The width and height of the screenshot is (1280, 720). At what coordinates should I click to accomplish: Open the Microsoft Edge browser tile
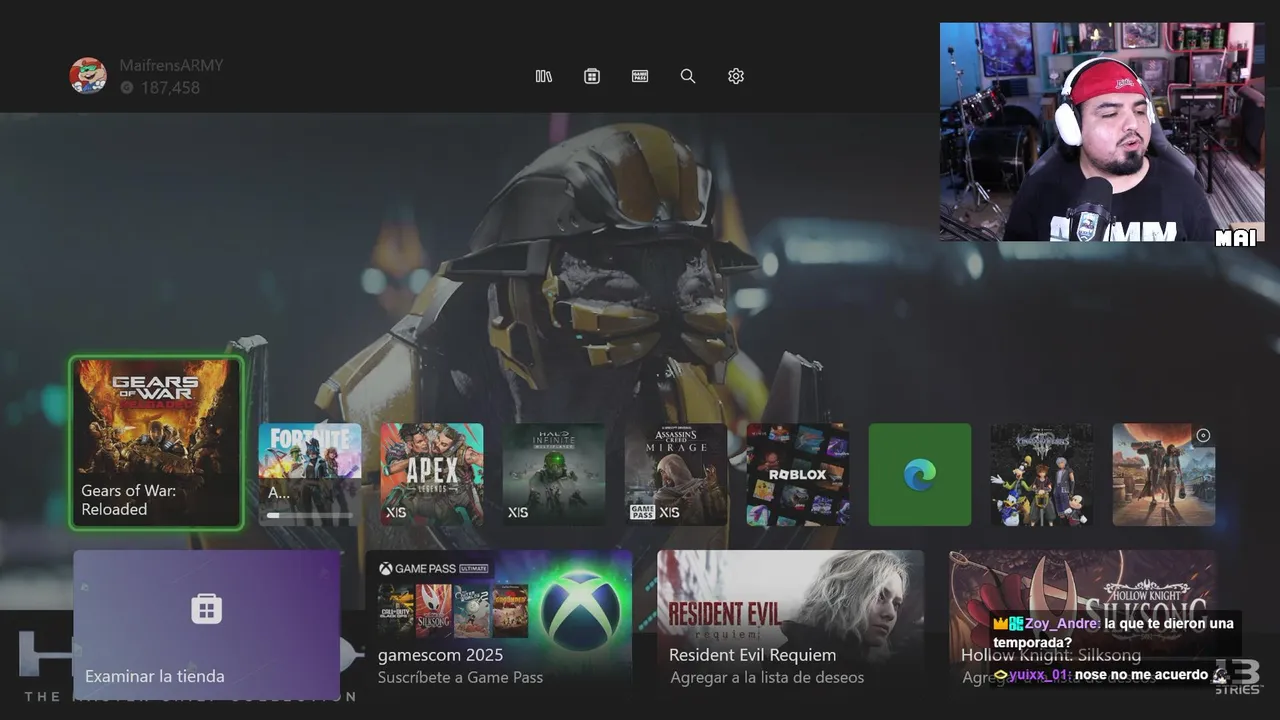(920, 474)
